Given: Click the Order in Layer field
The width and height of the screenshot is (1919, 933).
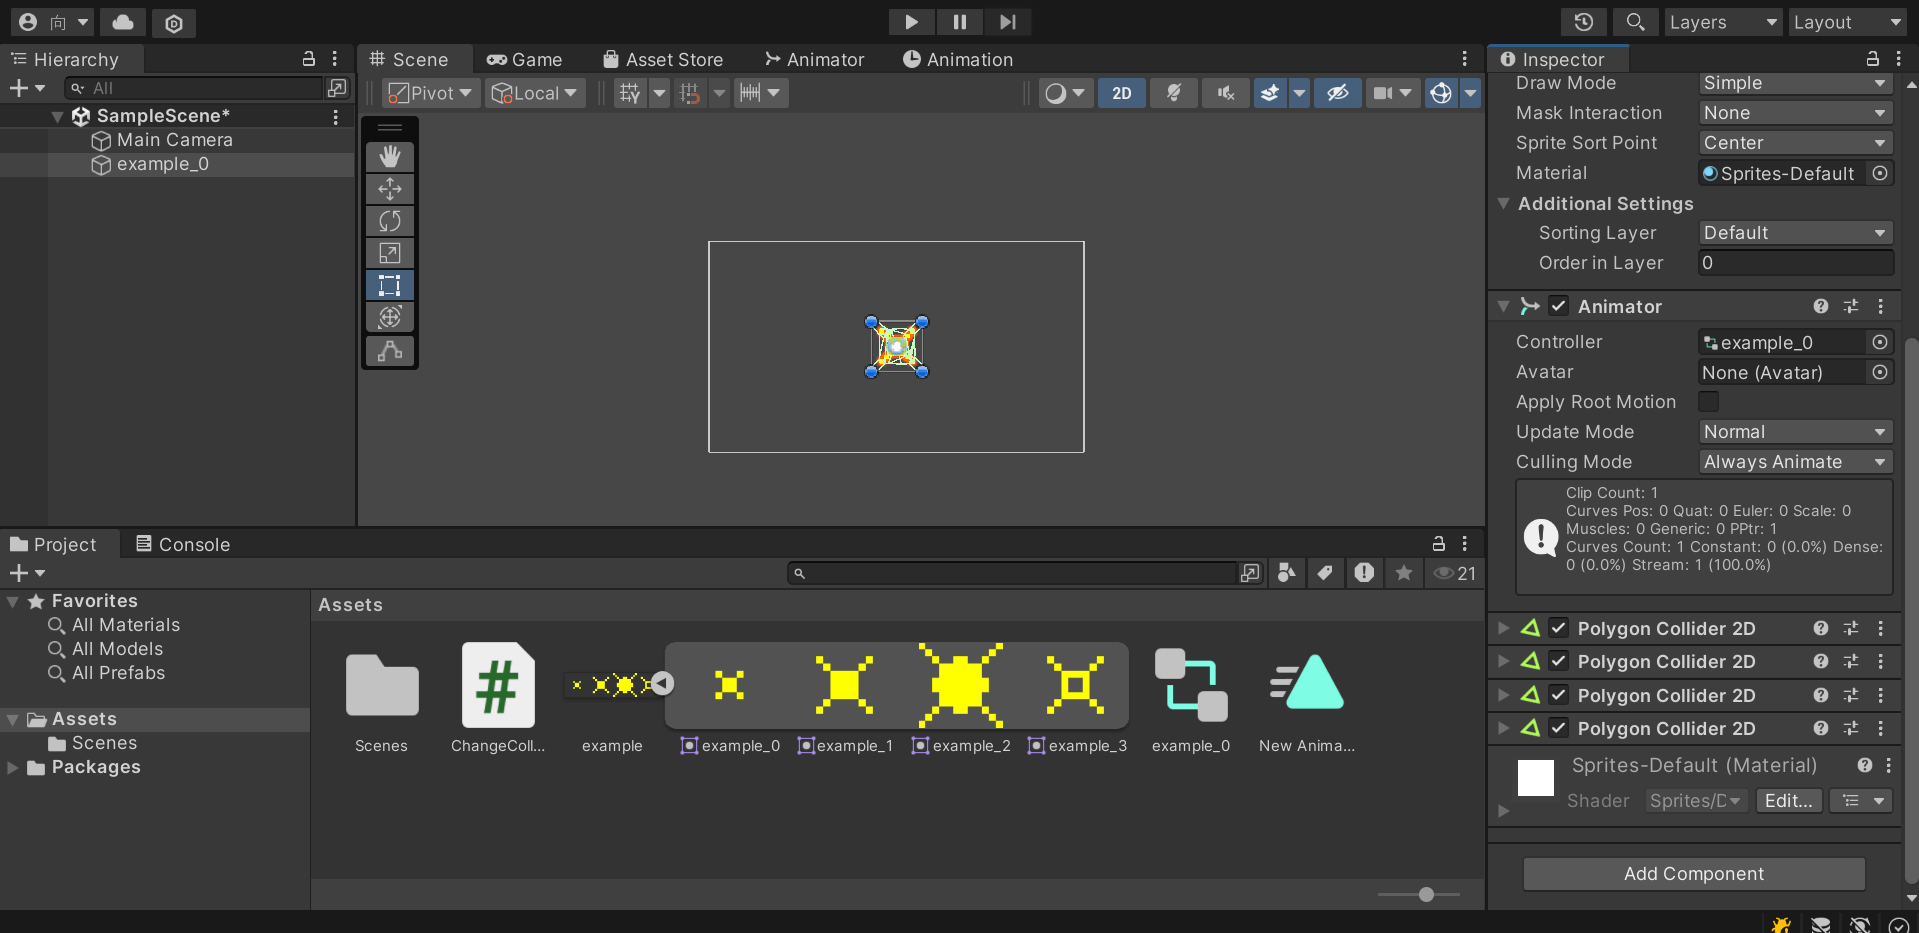Looking at the screenshot, I should [1796, 263].
